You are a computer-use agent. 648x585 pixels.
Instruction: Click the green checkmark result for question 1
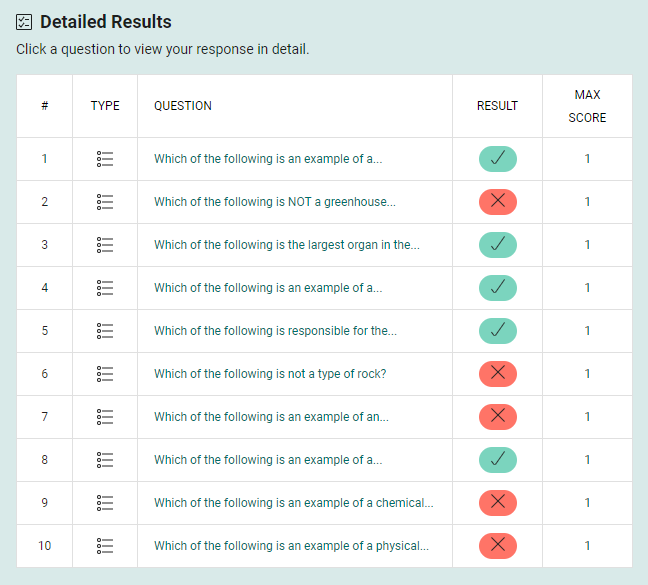point(497,159)
